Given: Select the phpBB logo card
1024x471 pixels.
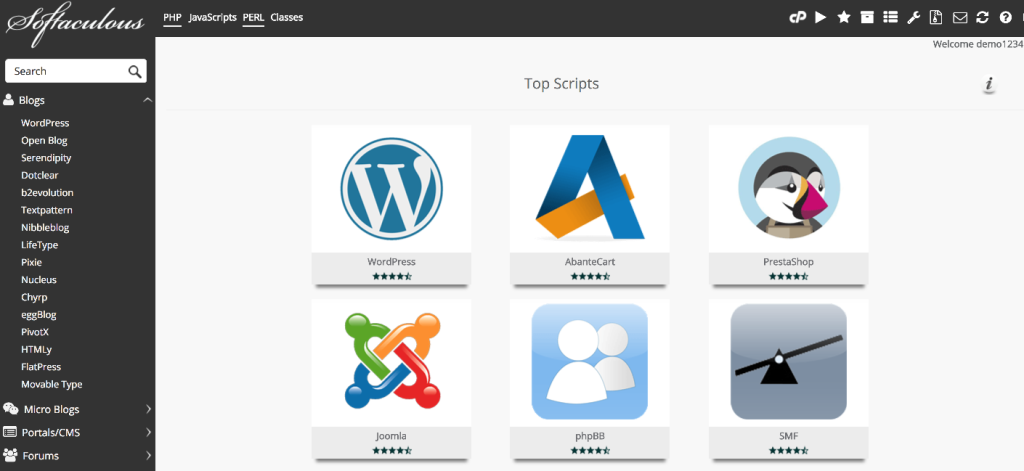Looking at the screenshot, I should [590, 363].
